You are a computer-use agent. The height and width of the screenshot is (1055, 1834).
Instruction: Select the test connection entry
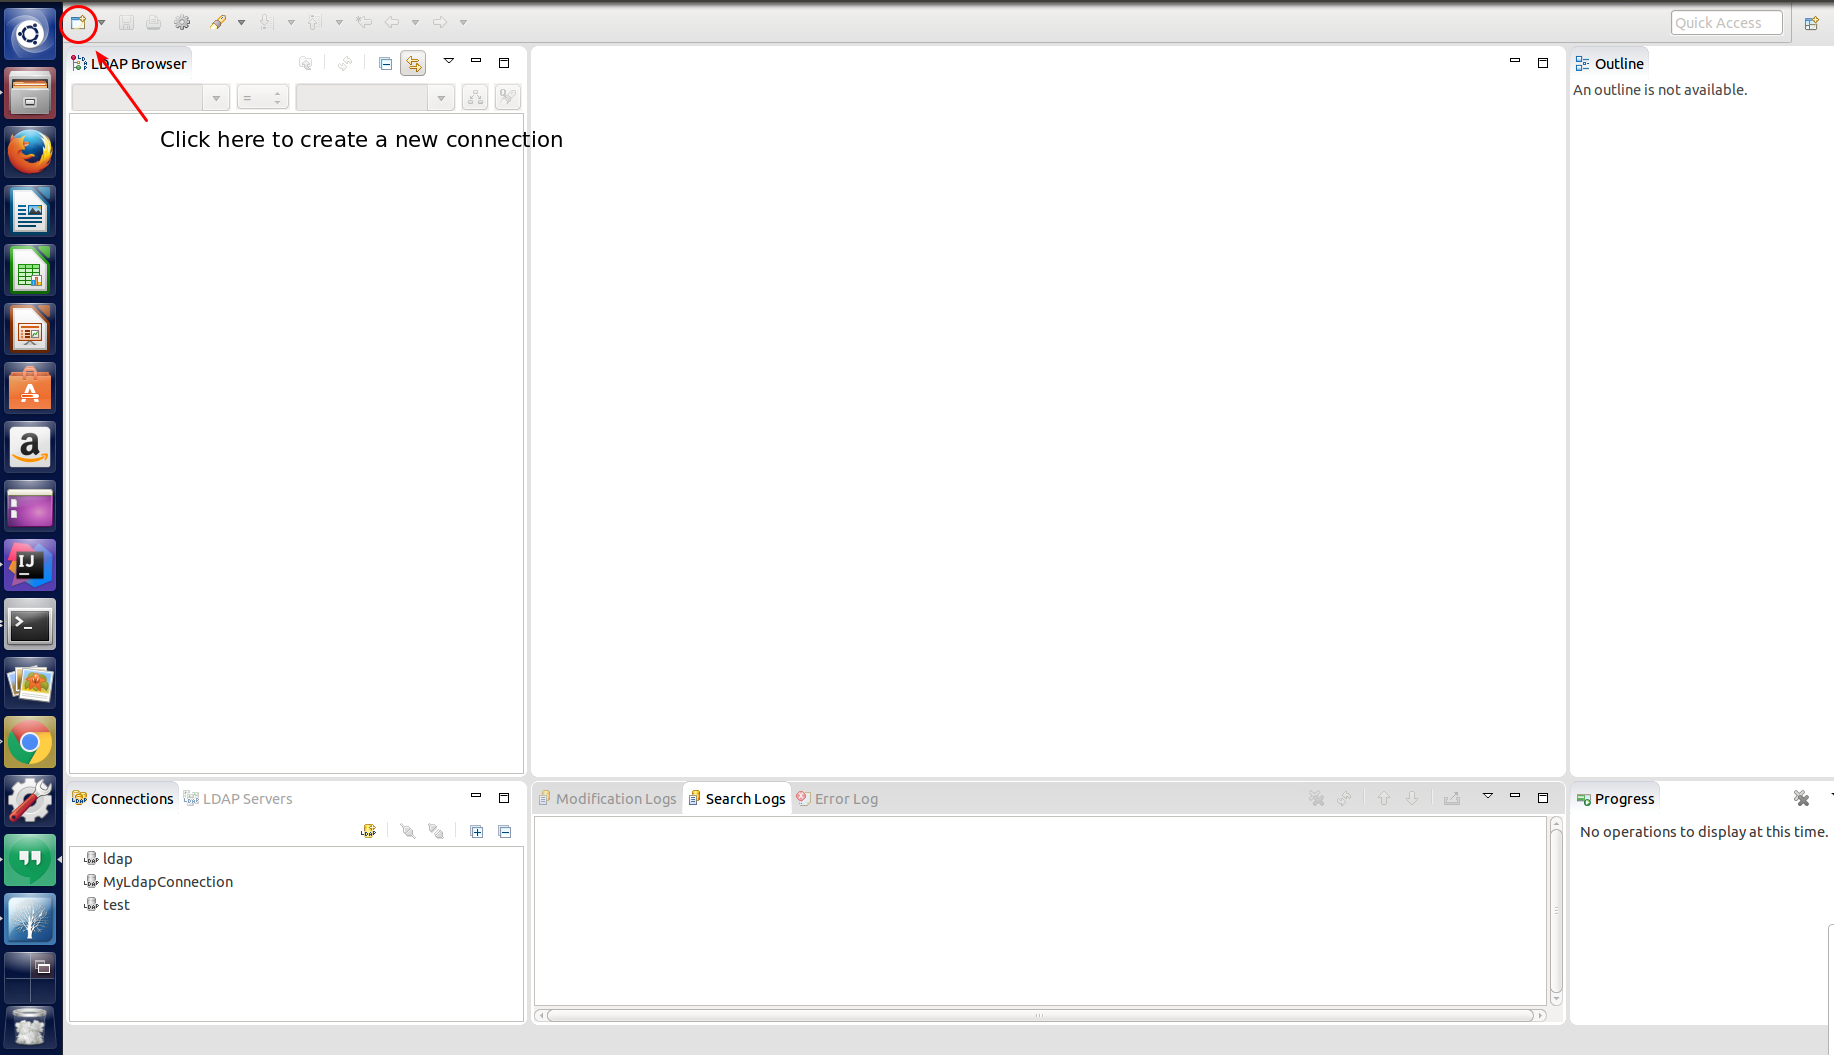[x=107, y=904]
